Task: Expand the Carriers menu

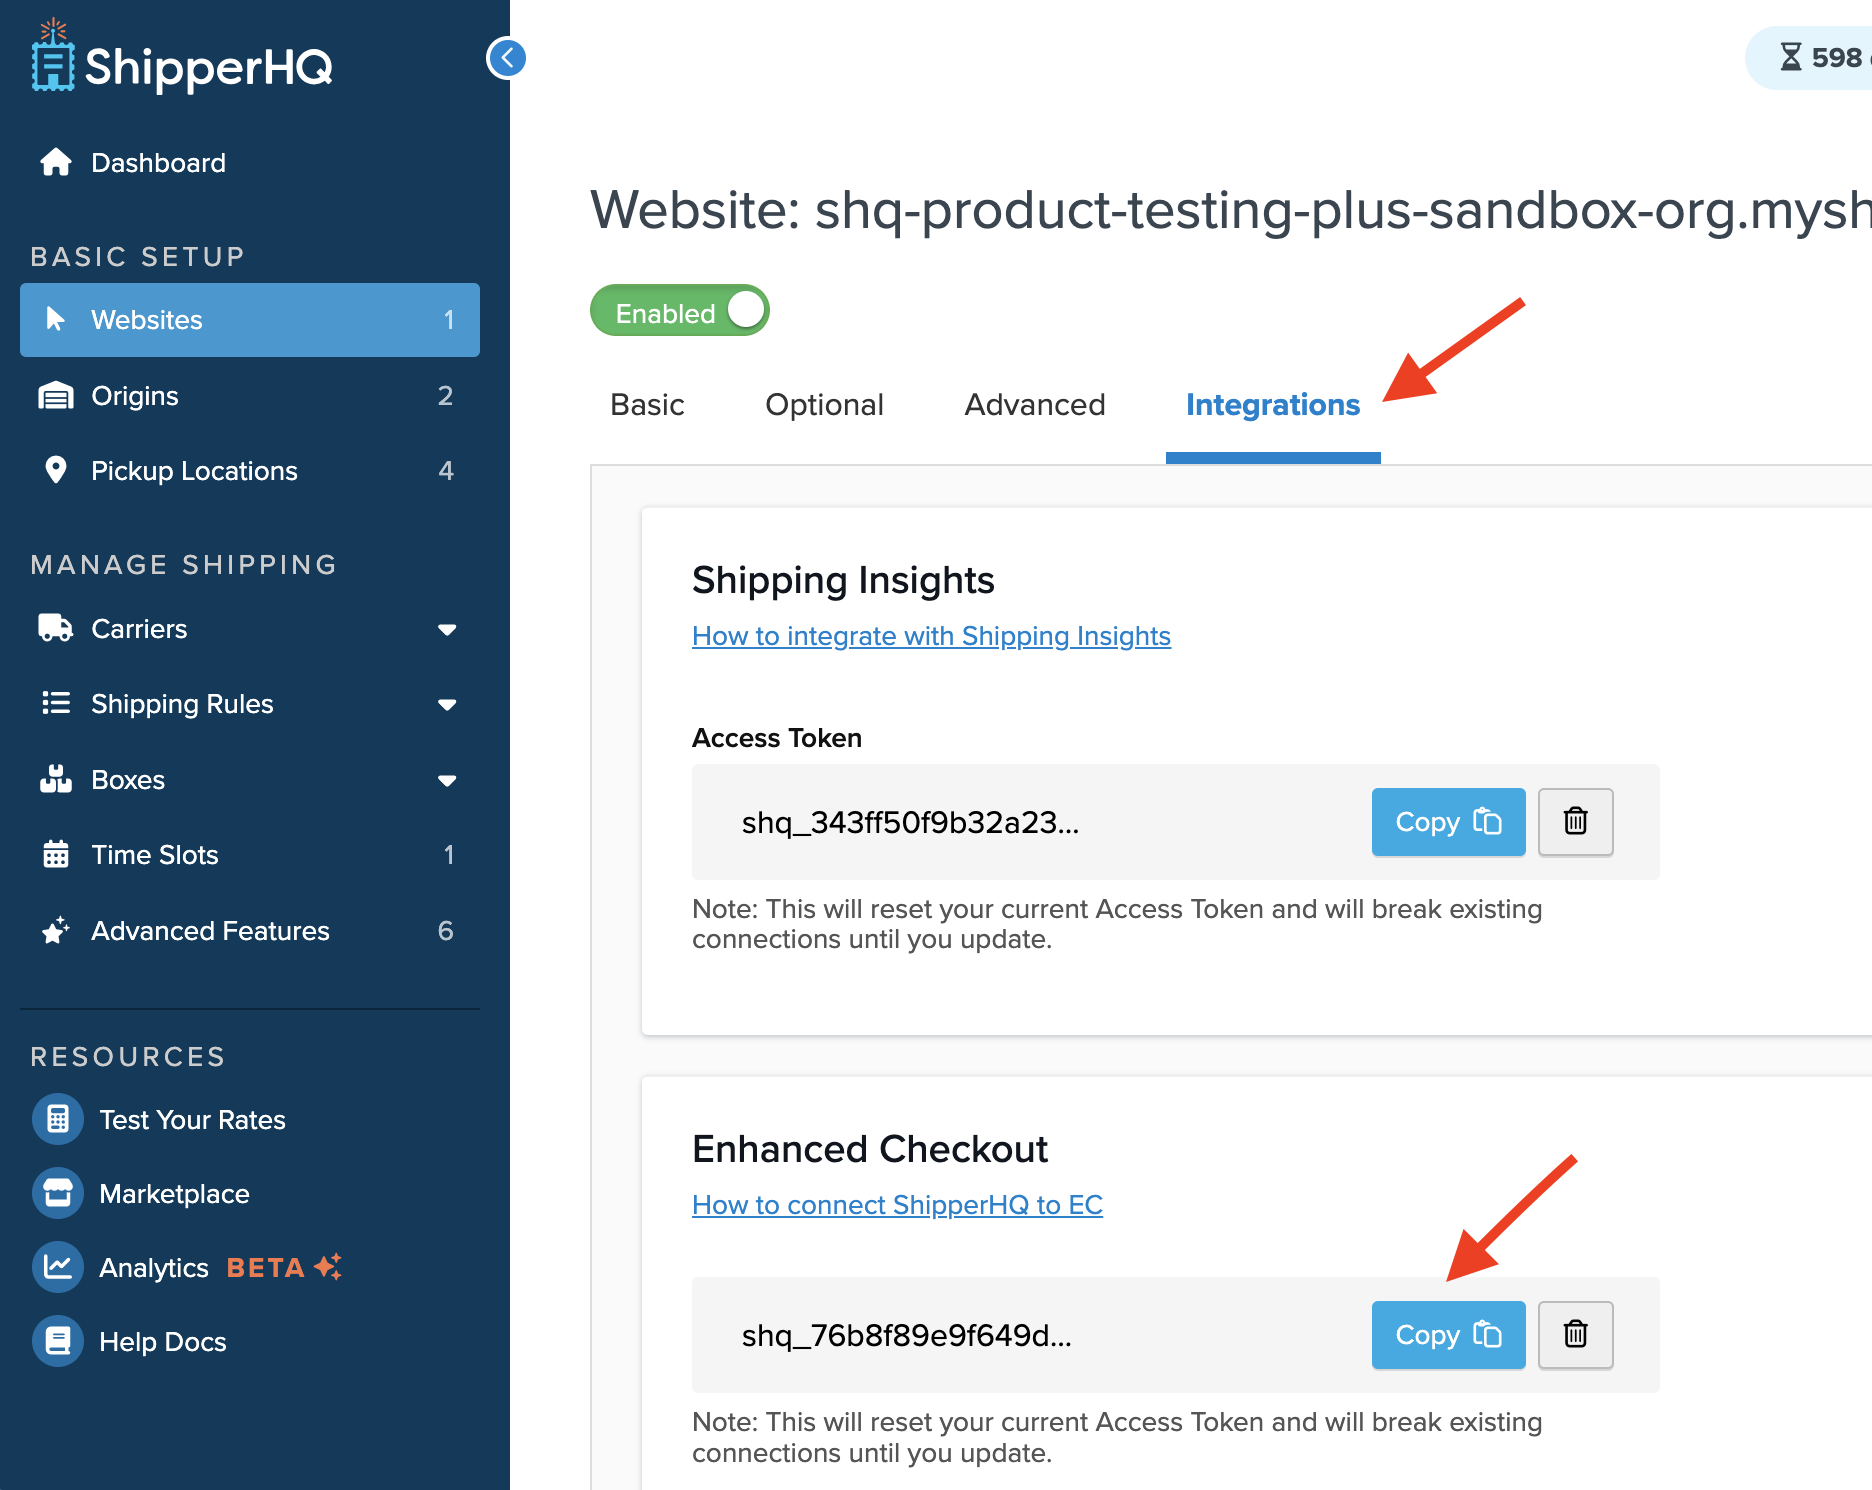Action: [x=447, y=629]
